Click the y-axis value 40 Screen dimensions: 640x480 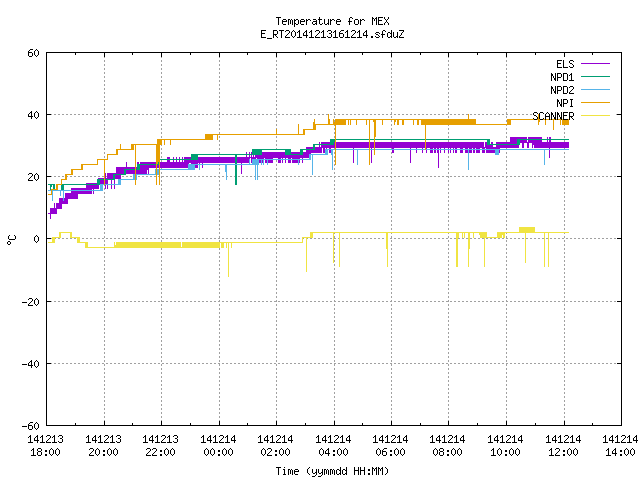click(33, 115)
